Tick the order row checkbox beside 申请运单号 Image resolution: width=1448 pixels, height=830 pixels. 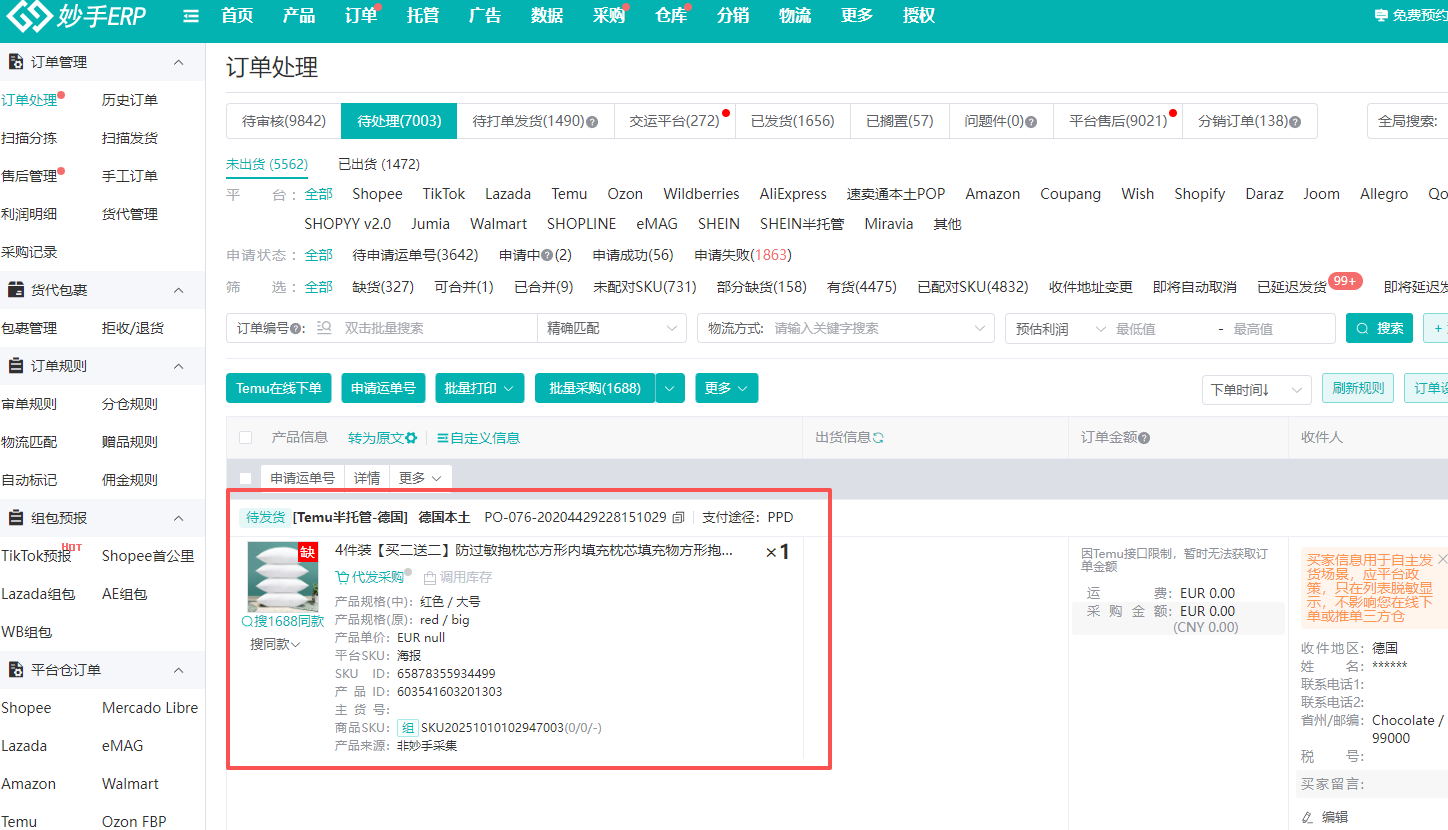(x=246, y=478)
